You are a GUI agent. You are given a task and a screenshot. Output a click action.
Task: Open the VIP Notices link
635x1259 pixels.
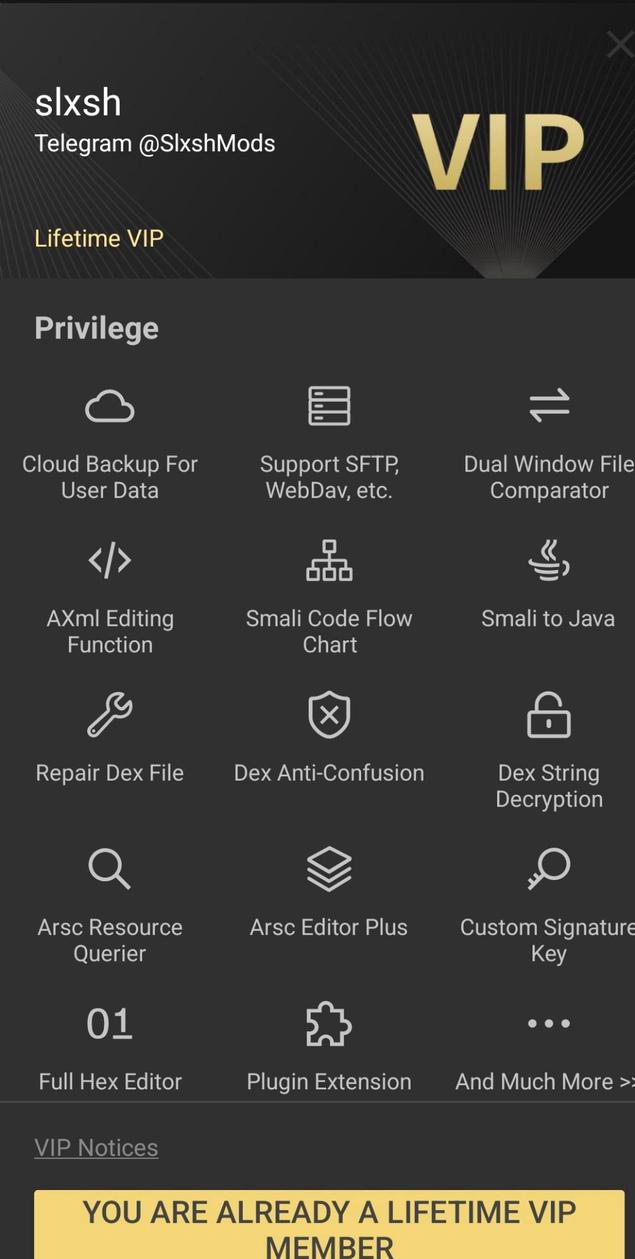point(96,1147)
